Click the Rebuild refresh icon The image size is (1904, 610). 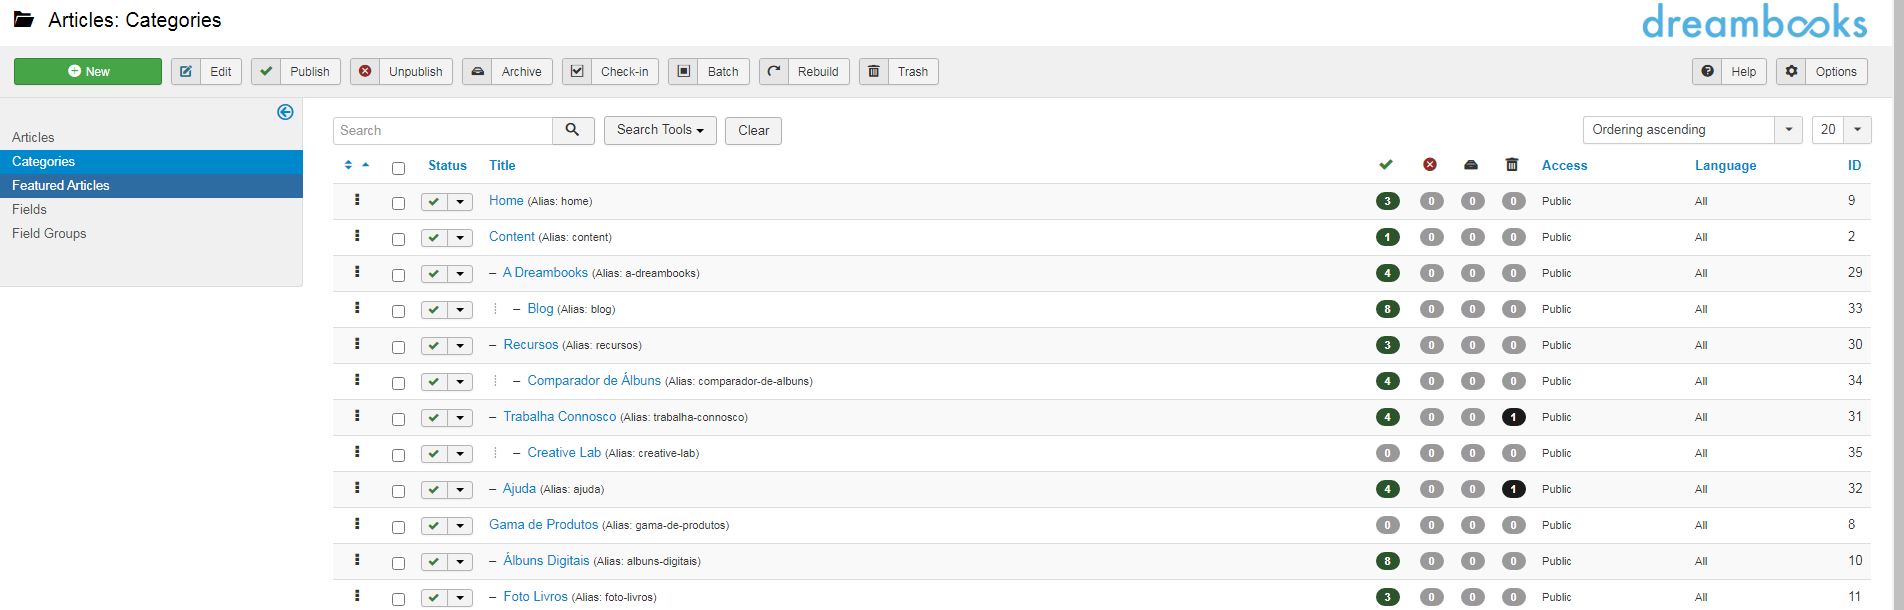[x=774, y=72]
